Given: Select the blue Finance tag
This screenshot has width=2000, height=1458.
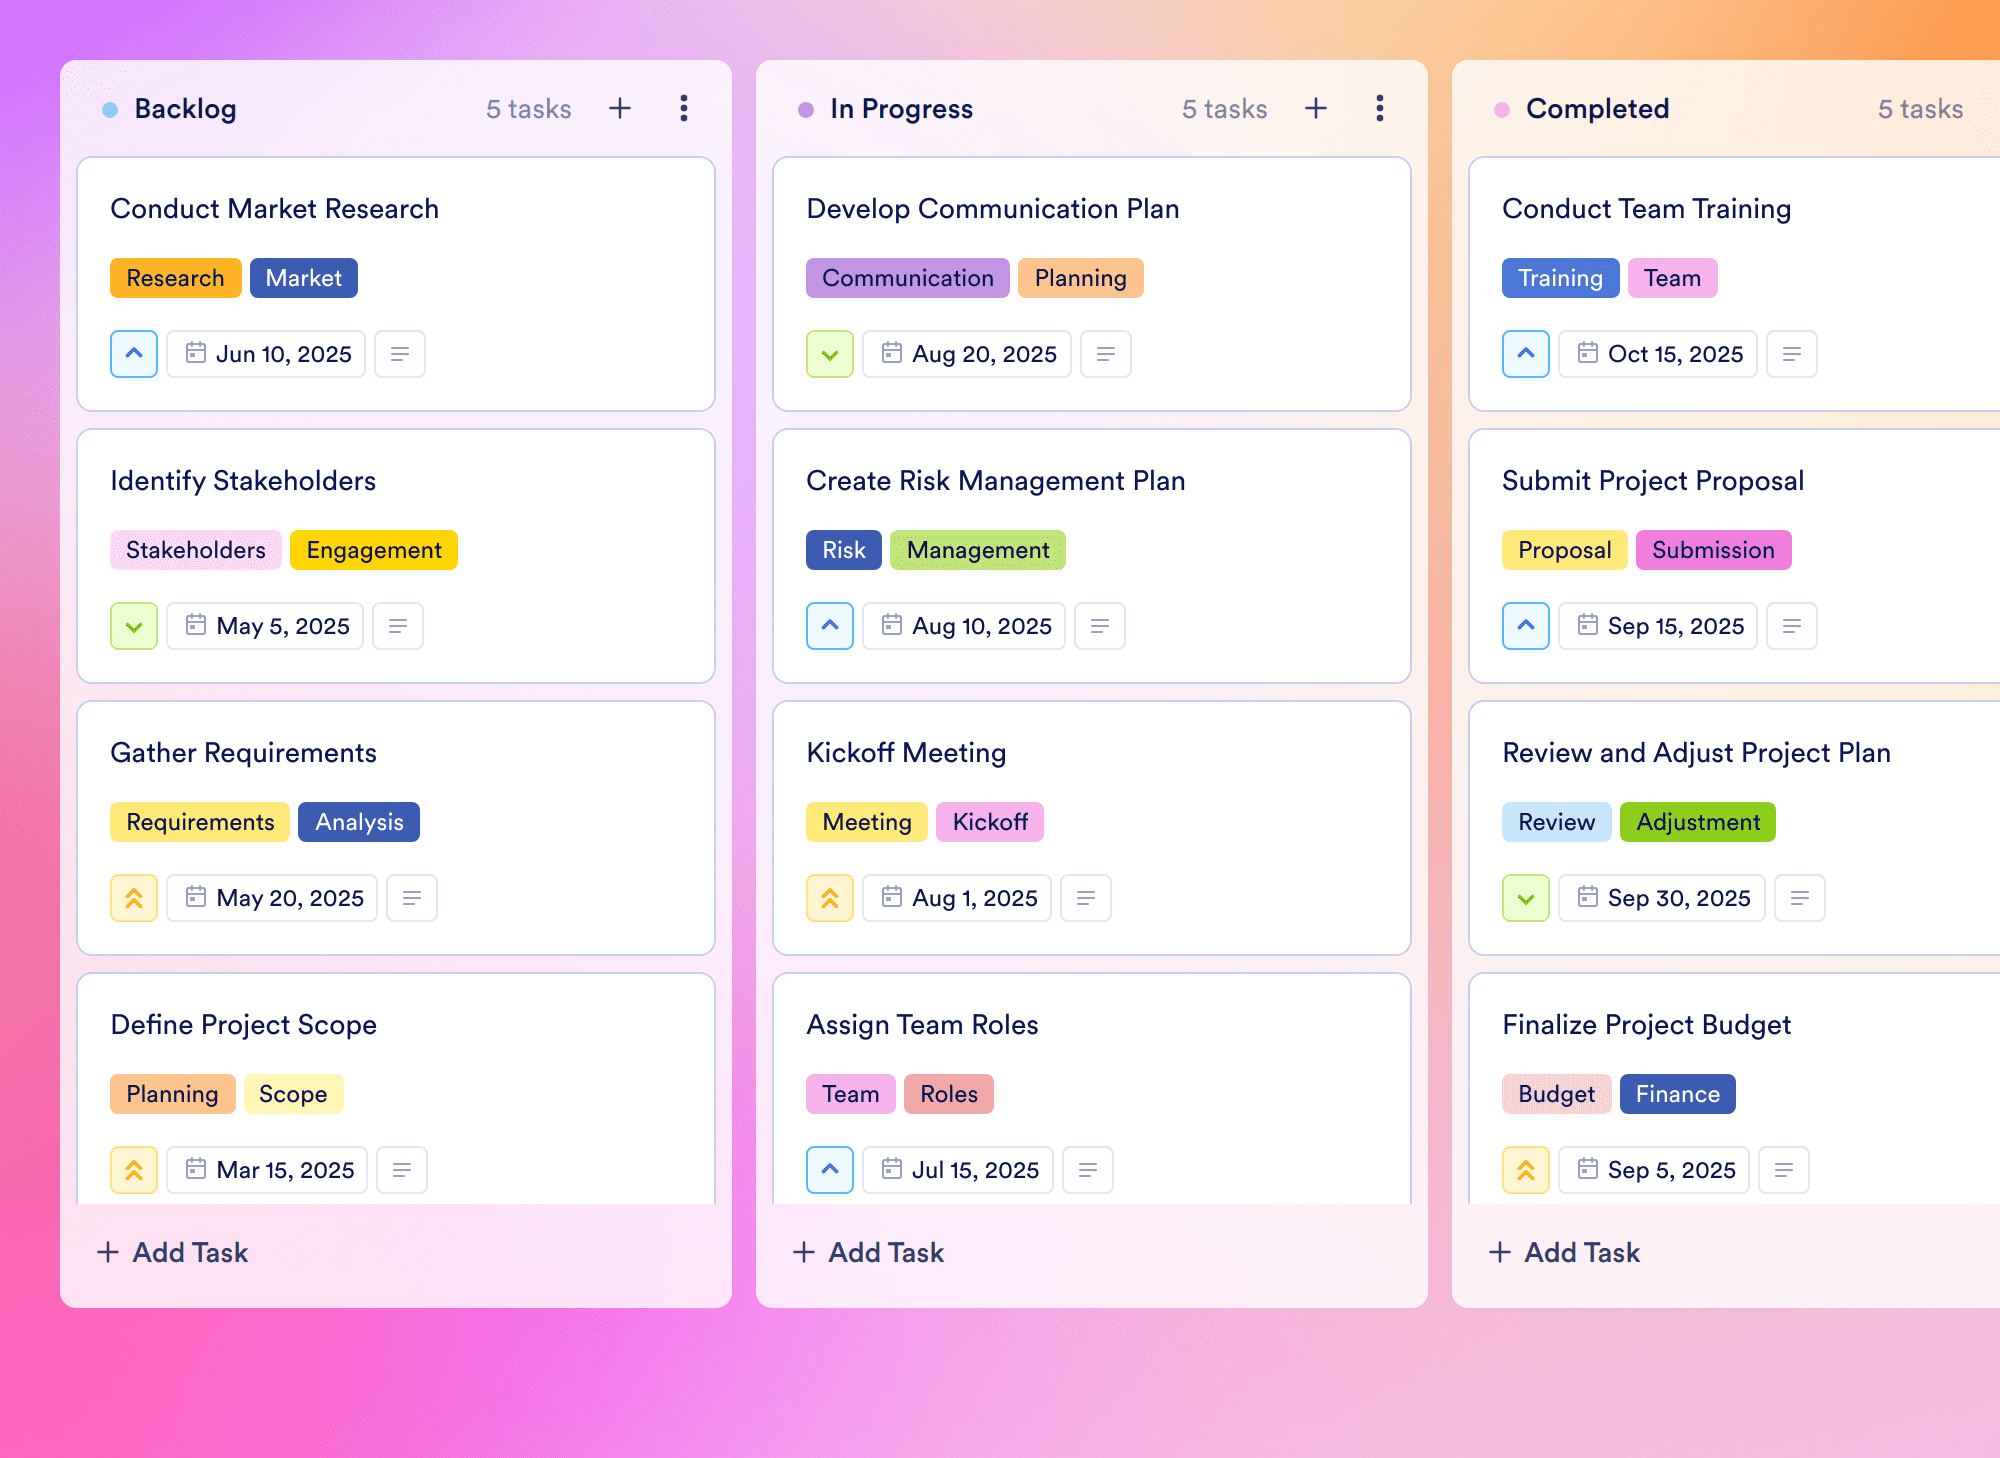Looking at the screenshot, I should 1678,1094.
